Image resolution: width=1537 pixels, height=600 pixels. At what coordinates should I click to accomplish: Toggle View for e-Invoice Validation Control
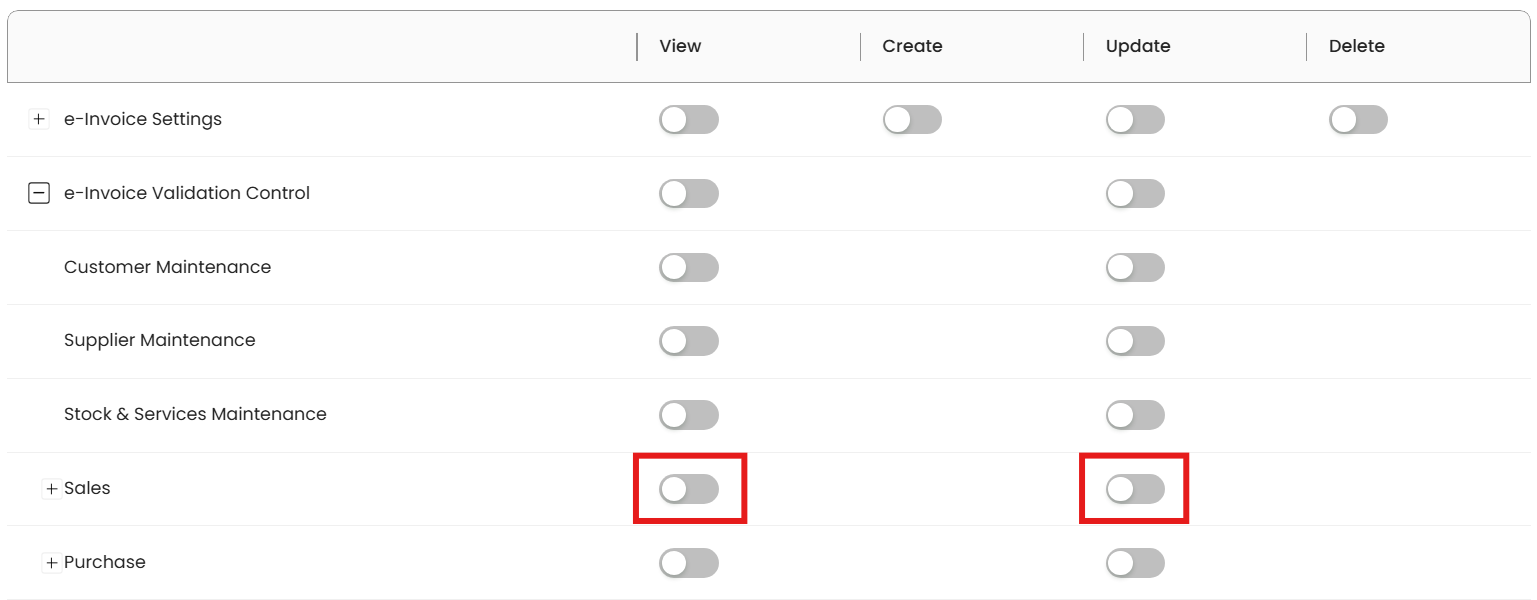pos(688,194)
